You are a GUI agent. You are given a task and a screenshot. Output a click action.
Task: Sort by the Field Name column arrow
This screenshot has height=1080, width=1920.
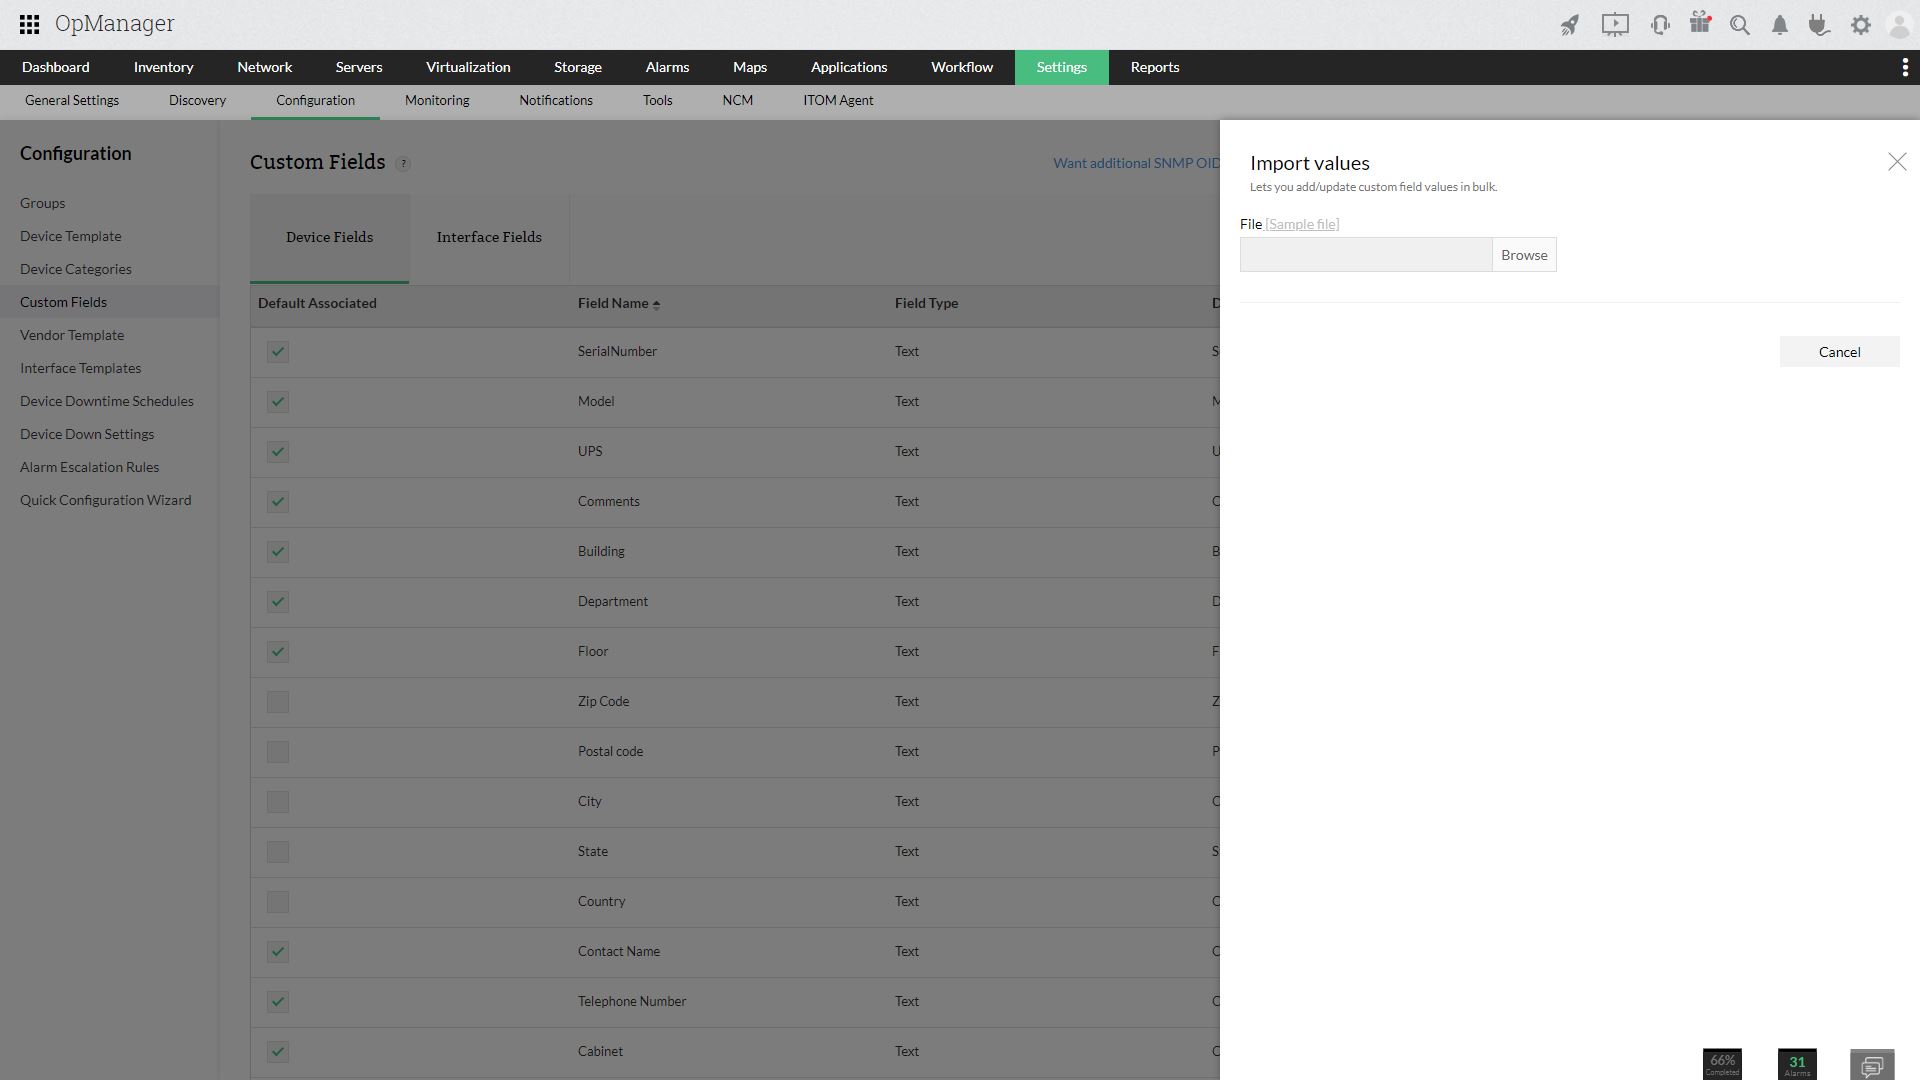click(656, 304)
